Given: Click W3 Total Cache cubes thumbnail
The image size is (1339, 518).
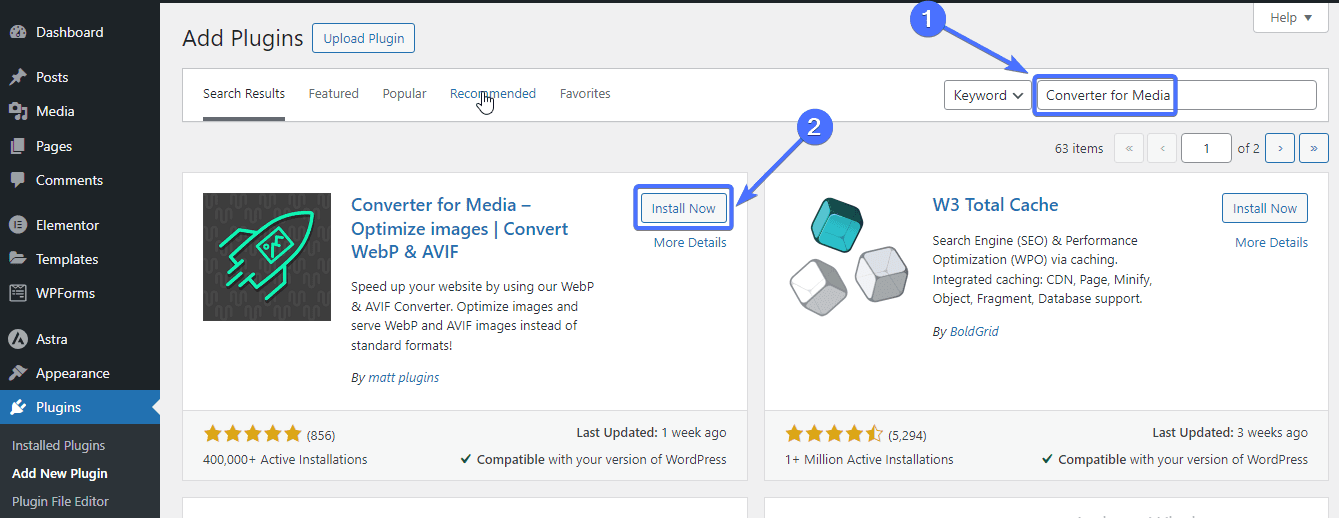Looking at the screenshot, I should click(x=849, y=257).
